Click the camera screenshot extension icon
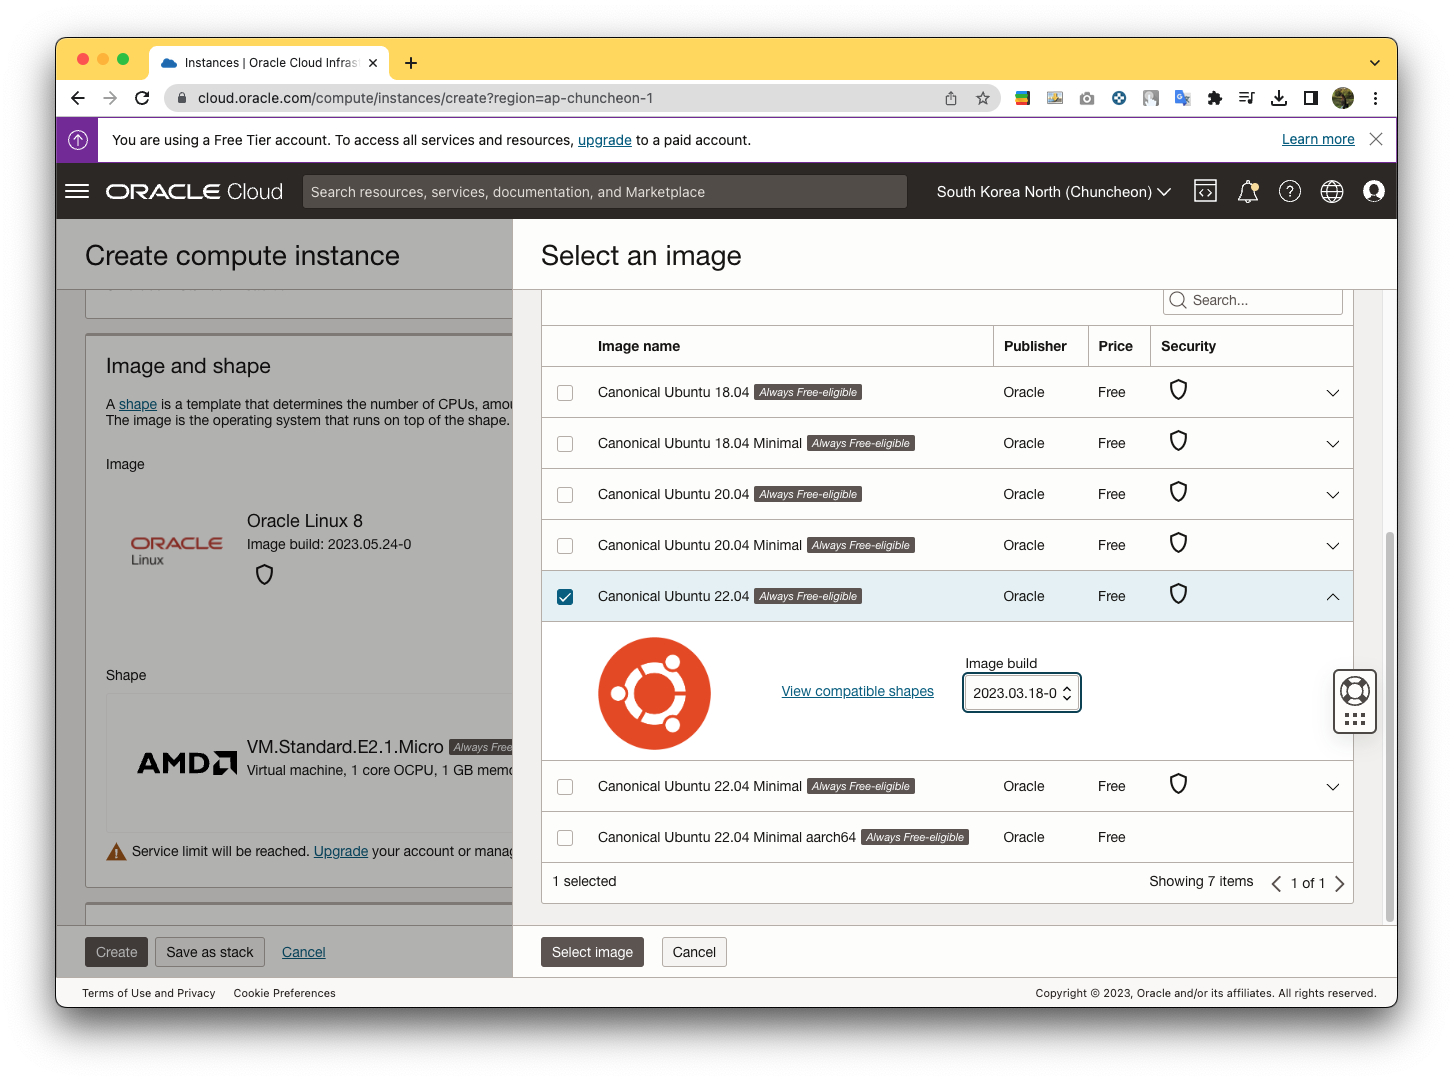The image size is (1453, 1081). tap(1087, 98)
